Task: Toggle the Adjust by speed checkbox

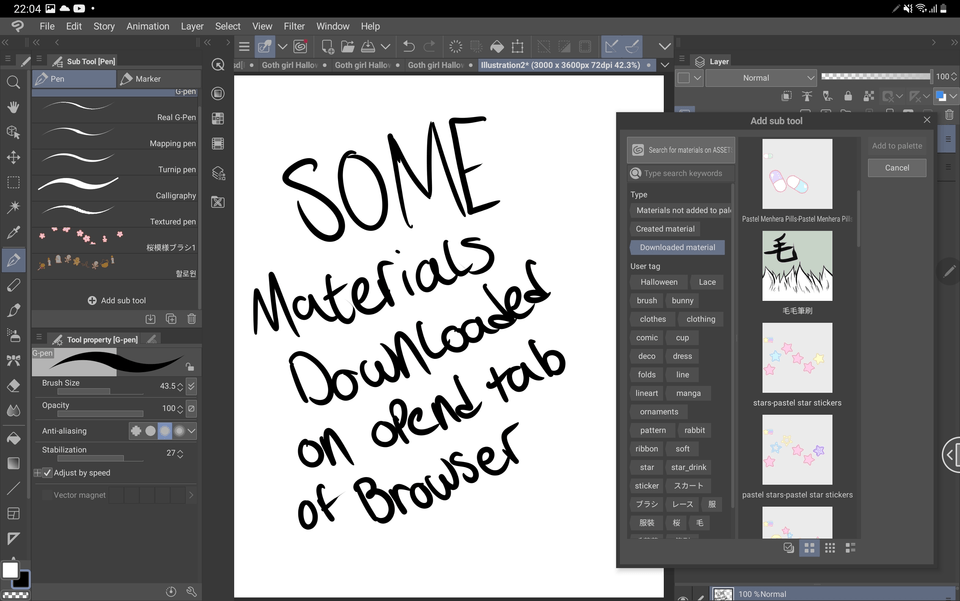Action: [x=47, y=472]
